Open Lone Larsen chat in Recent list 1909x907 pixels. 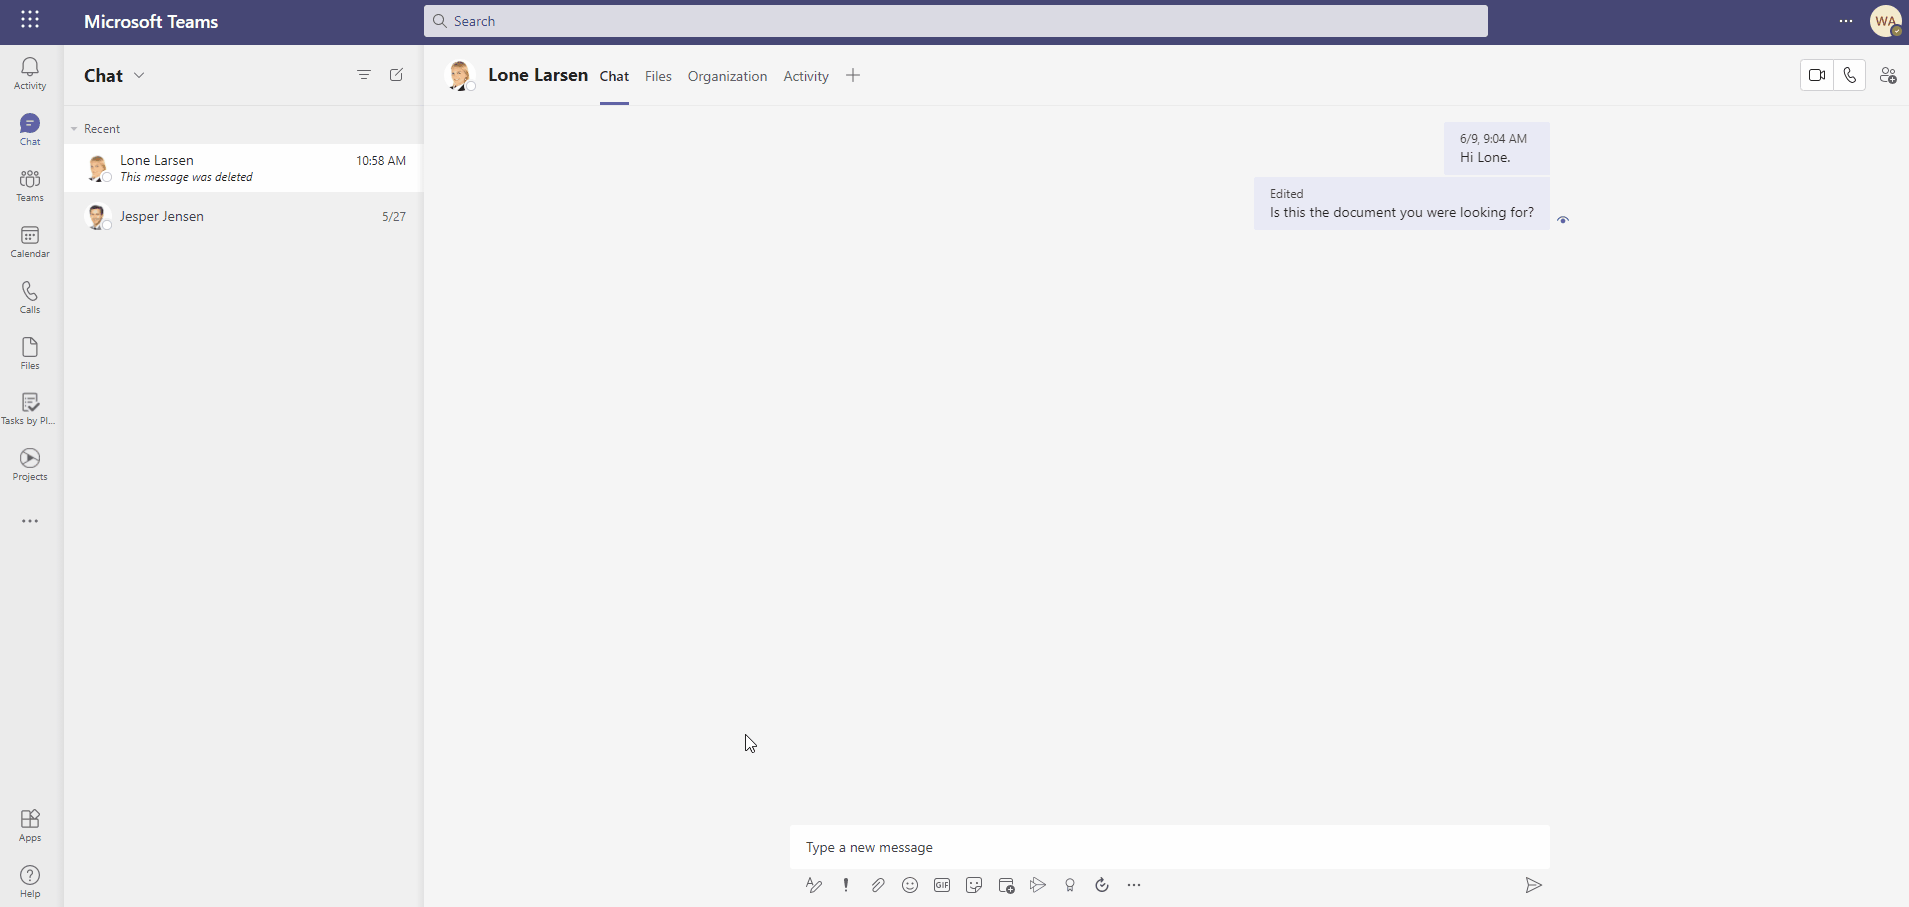(243, 168)
